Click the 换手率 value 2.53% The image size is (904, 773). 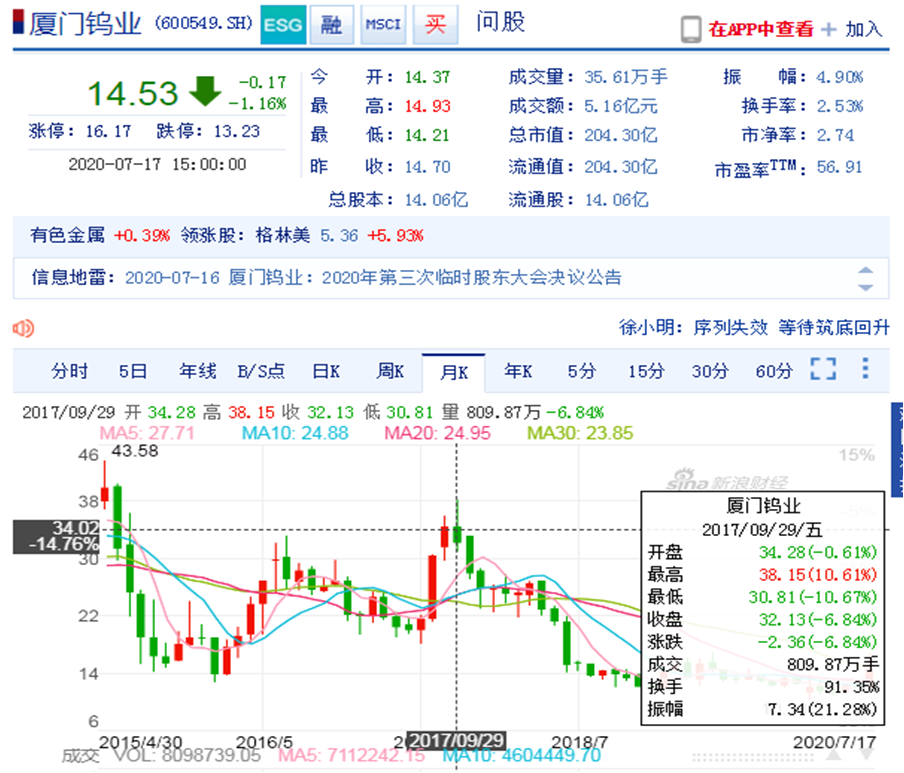point(839,106)
